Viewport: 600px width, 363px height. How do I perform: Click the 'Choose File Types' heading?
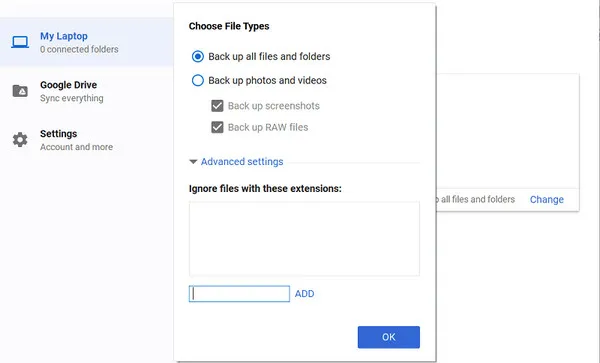tap(229, 26)
